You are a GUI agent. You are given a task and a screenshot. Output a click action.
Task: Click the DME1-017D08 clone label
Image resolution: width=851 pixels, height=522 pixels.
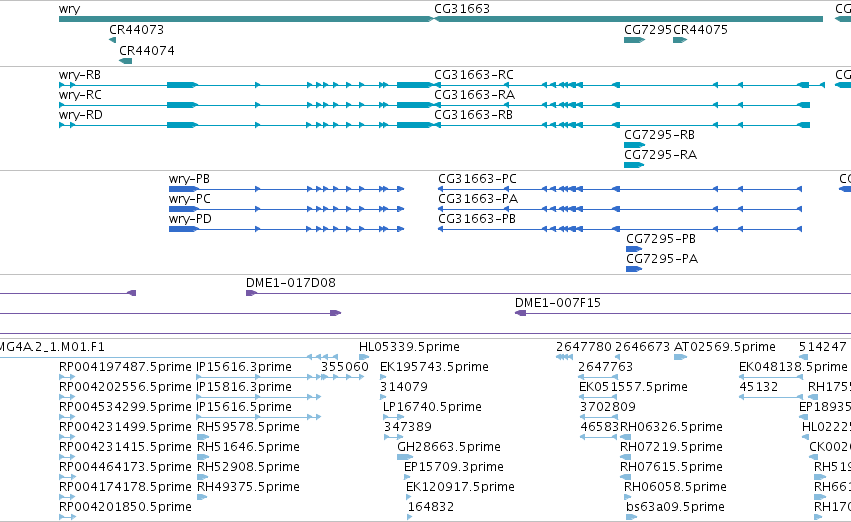tap(291, 283)
